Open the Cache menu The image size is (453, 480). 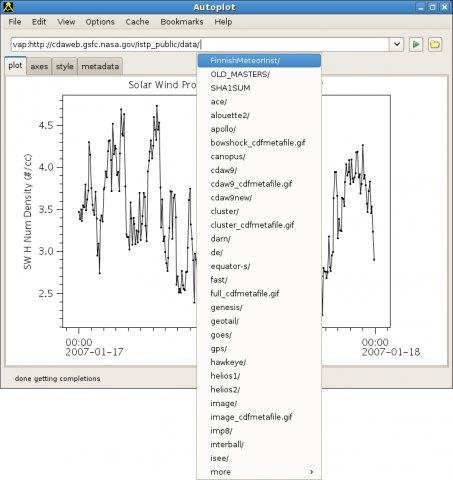pyautogui.click(x=137, y=22)
